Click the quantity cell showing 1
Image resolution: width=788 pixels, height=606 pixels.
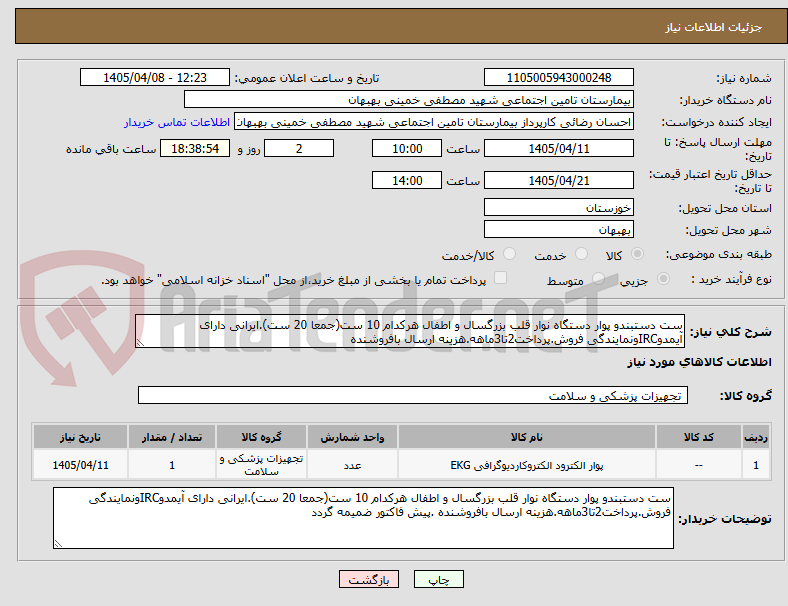coord(172,465)
